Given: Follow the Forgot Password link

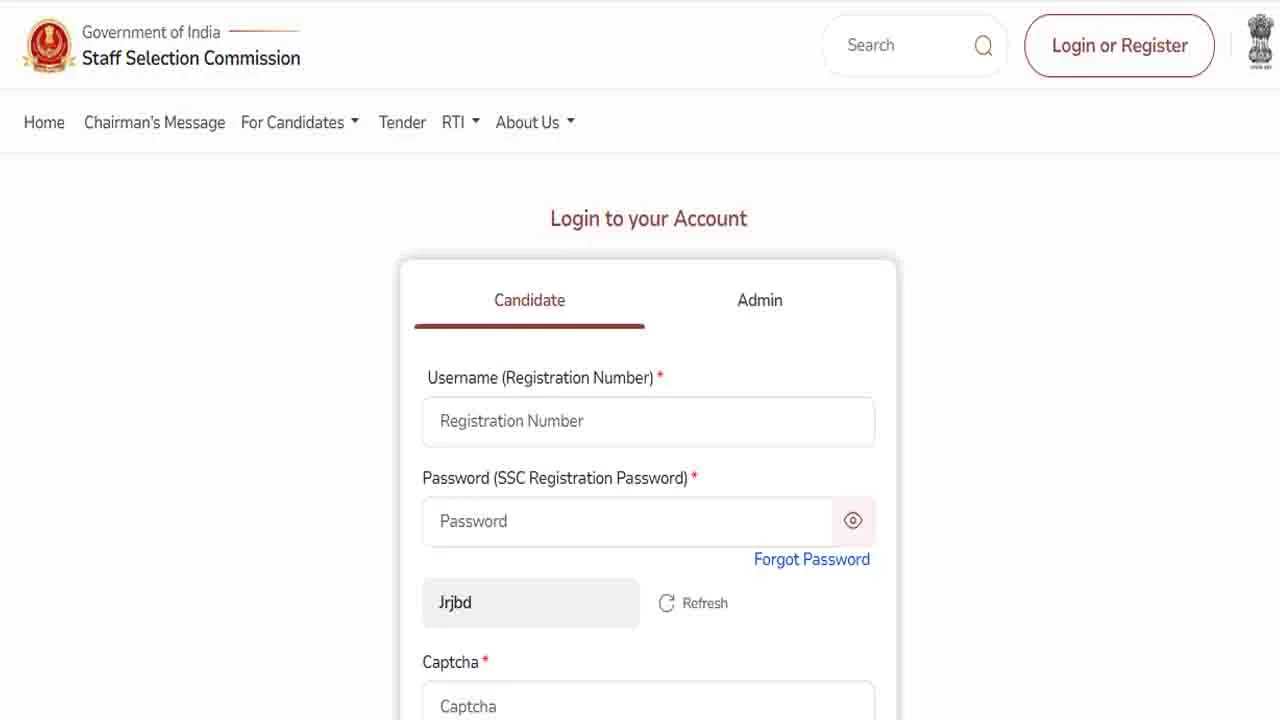Looking at the screenshot, I should [811, 559].
